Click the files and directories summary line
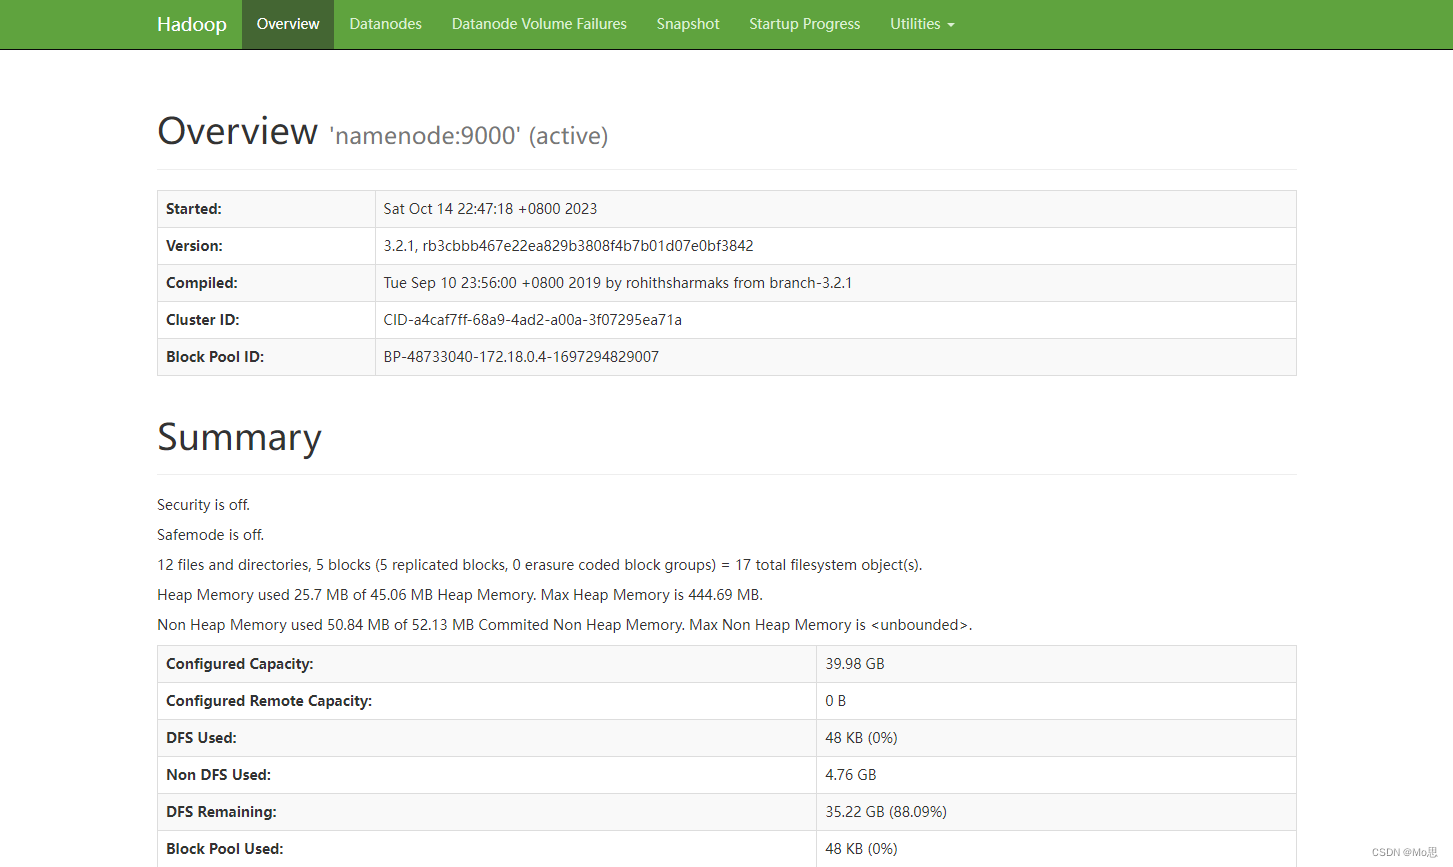 [x=539, y=565]
